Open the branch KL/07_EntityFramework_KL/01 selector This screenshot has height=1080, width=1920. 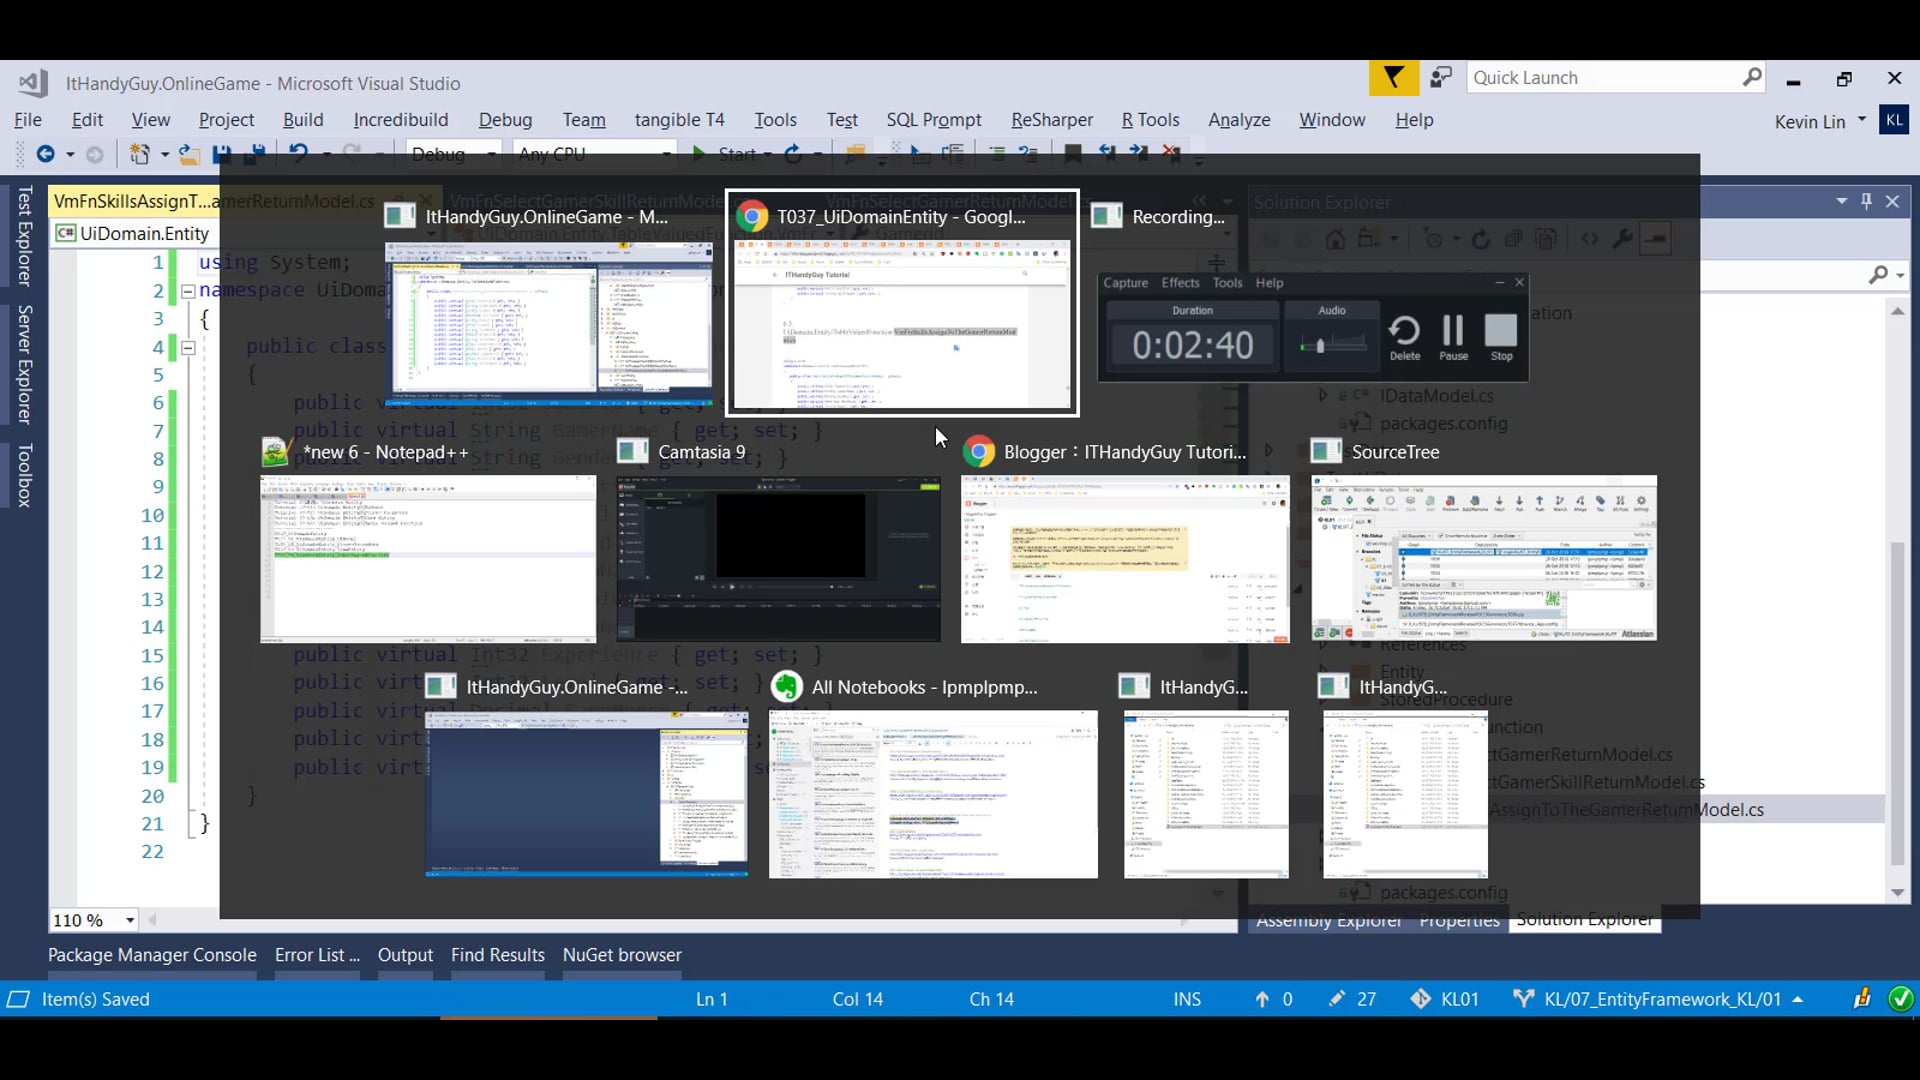[x=1662, y=999]
